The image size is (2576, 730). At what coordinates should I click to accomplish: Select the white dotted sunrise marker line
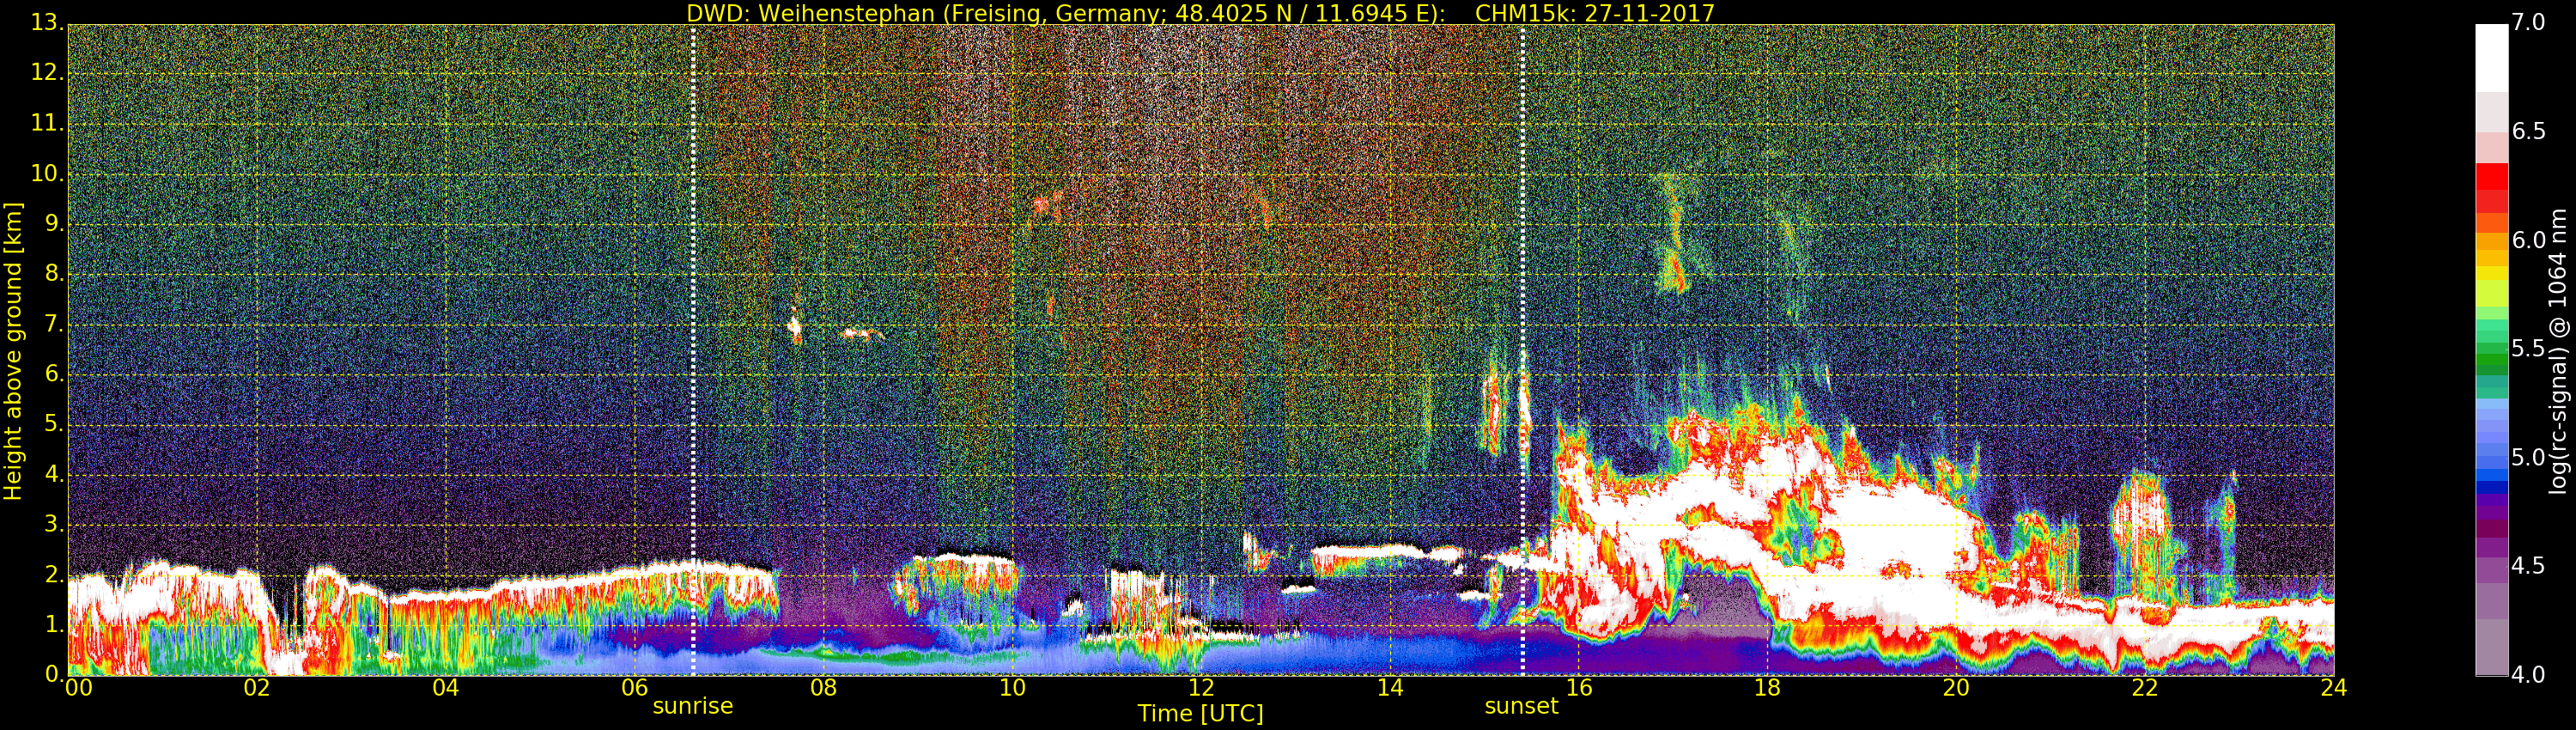693,350
